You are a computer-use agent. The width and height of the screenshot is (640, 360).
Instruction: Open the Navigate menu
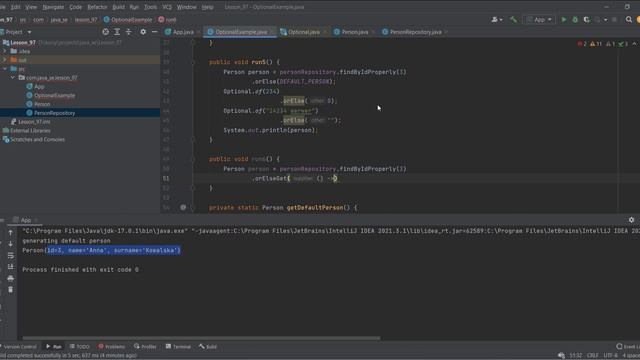[53, 7]
